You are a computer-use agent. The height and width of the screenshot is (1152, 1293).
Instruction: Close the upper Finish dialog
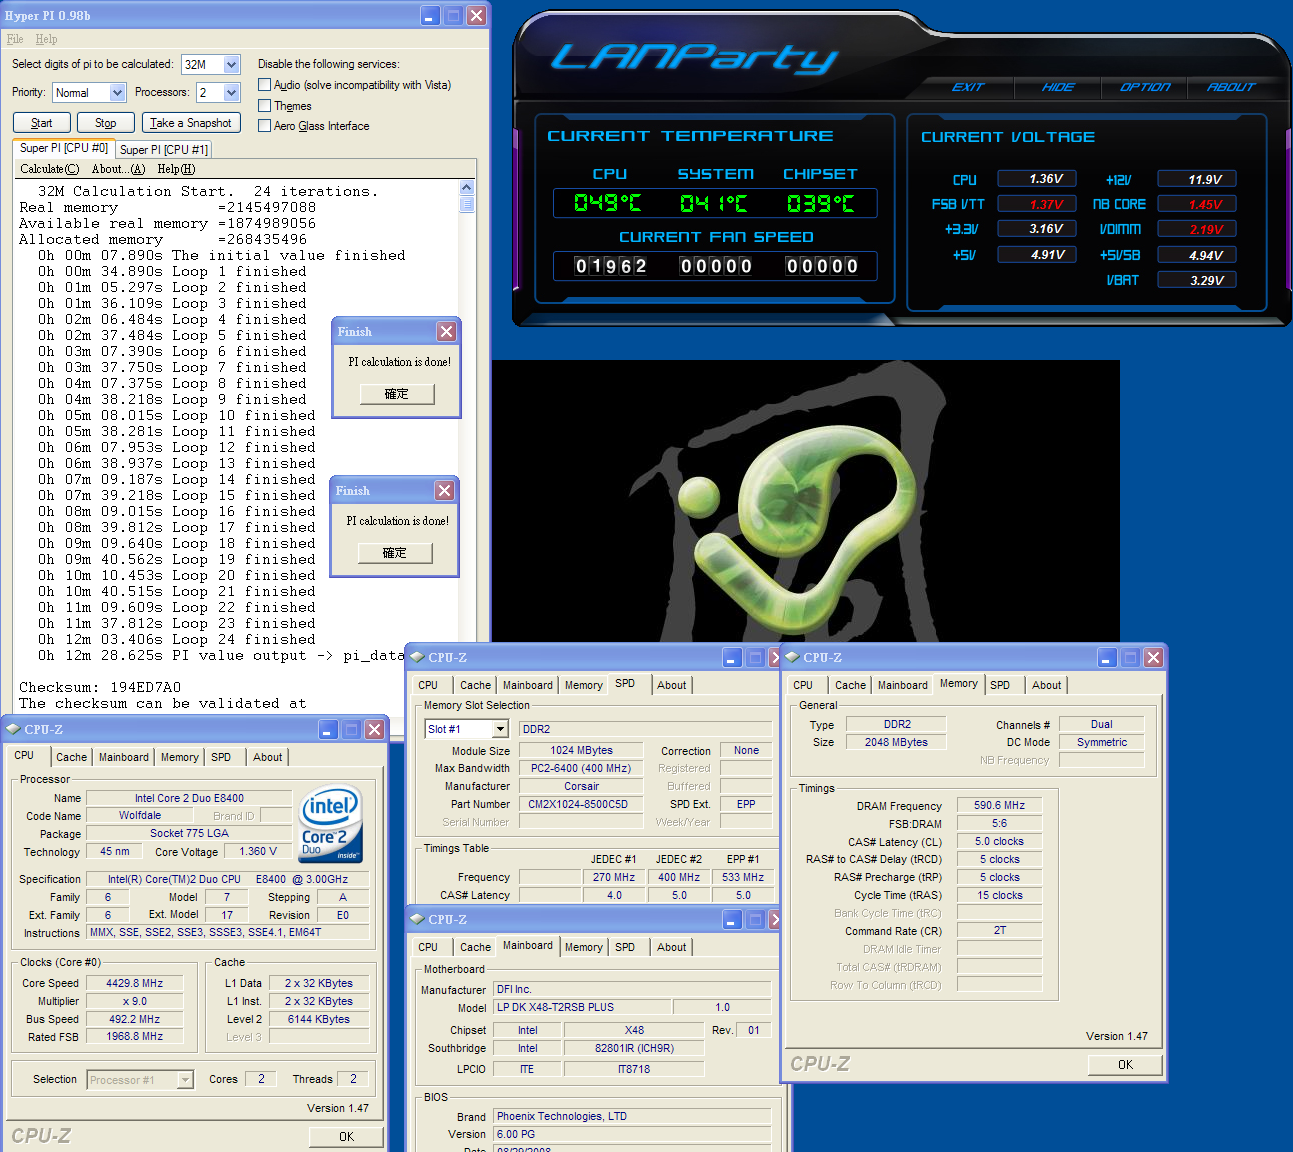click(446, 332)
